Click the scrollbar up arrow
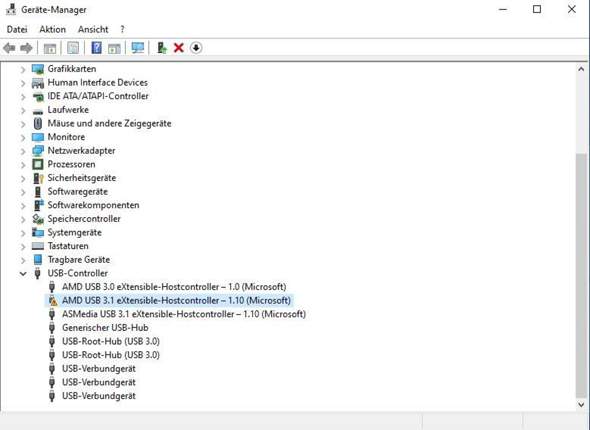This screenshot has width=590, height=430. point(581,69)
